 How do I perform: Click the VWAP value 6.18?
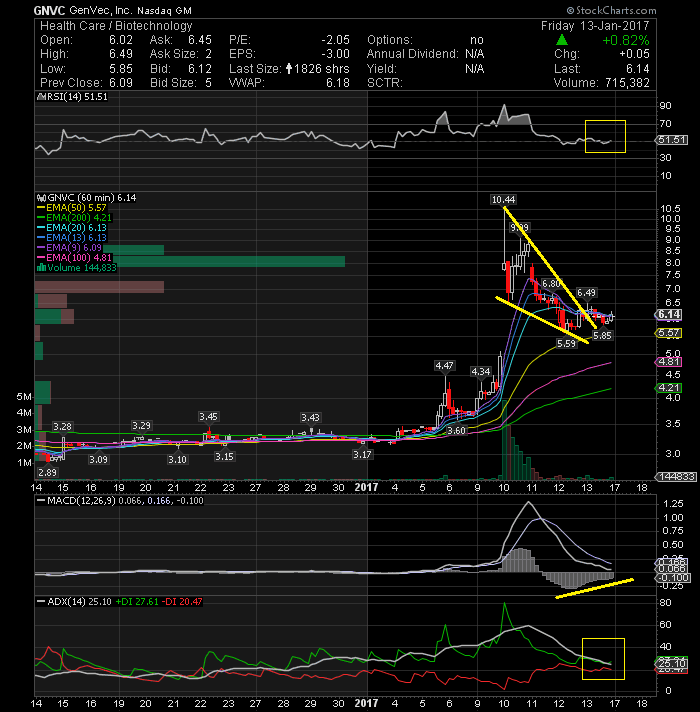338,83
